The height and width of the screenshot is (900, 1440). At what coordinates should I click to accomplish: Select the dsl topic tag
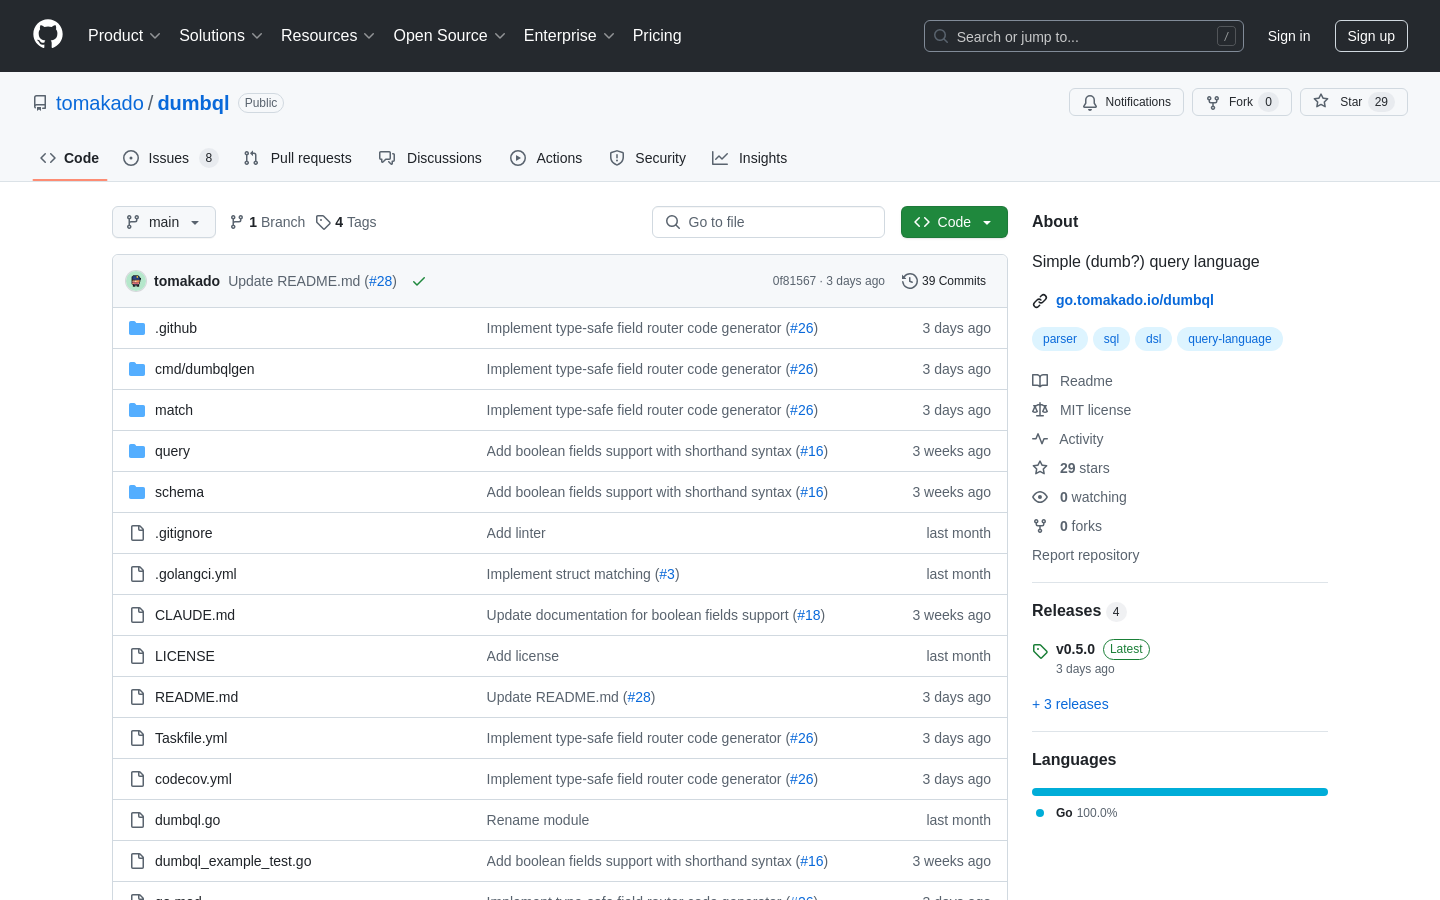(x=1153, y=339)
